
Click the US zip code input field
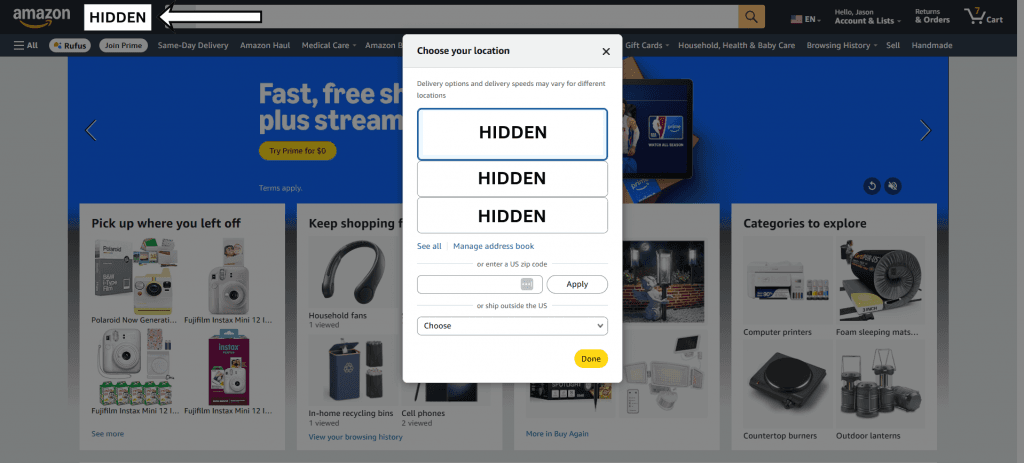tap(470, 285)
